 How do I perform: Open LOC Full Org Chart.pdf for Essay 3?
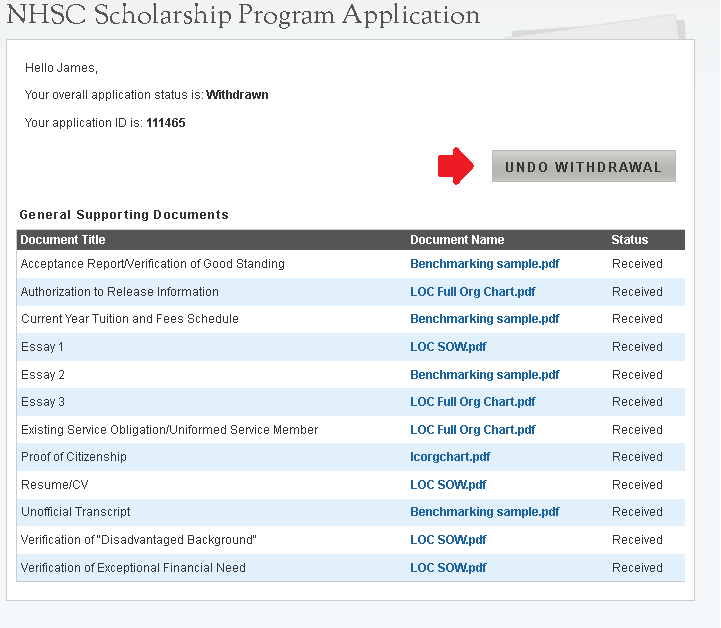pos(472,402)
